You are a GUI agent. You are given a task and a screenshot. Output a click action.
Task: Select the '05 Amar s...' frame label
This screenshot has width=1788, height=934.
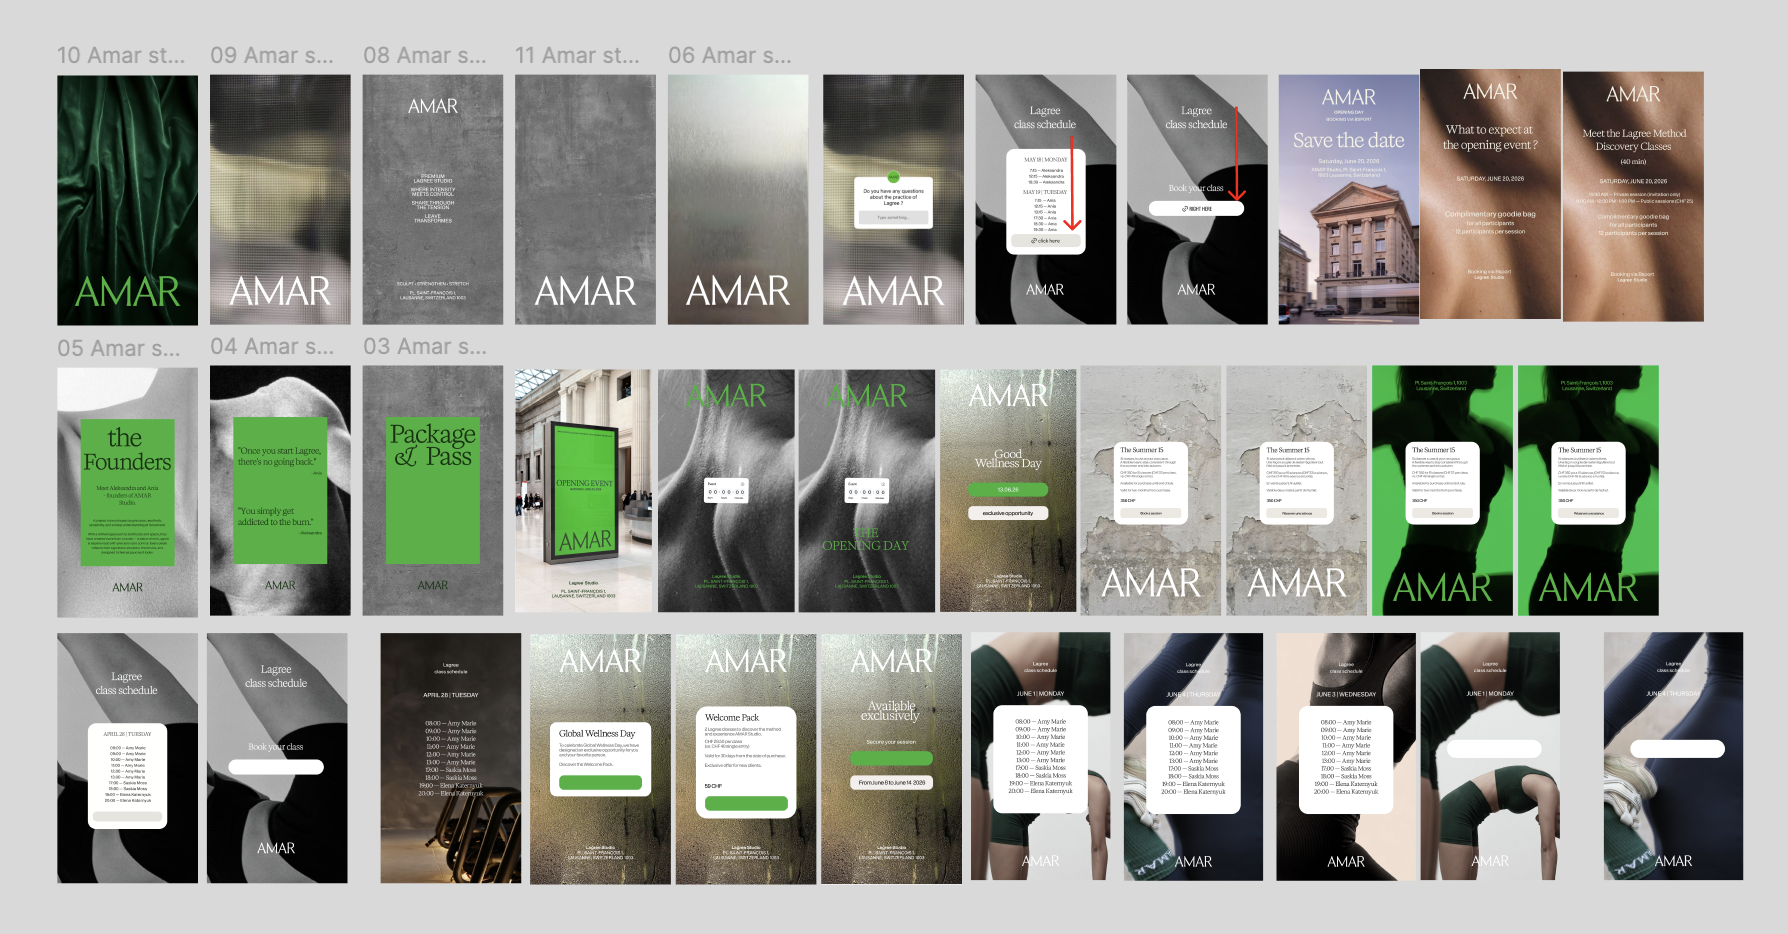(x=119, y=348)
